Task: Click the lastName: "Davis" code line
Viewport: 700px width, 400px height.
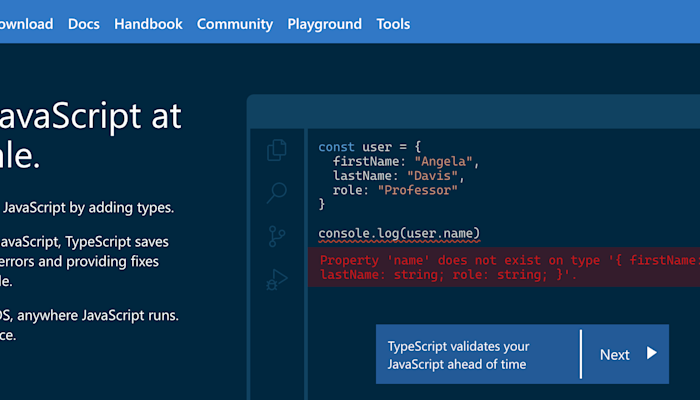Action: (x=399, y=175)
